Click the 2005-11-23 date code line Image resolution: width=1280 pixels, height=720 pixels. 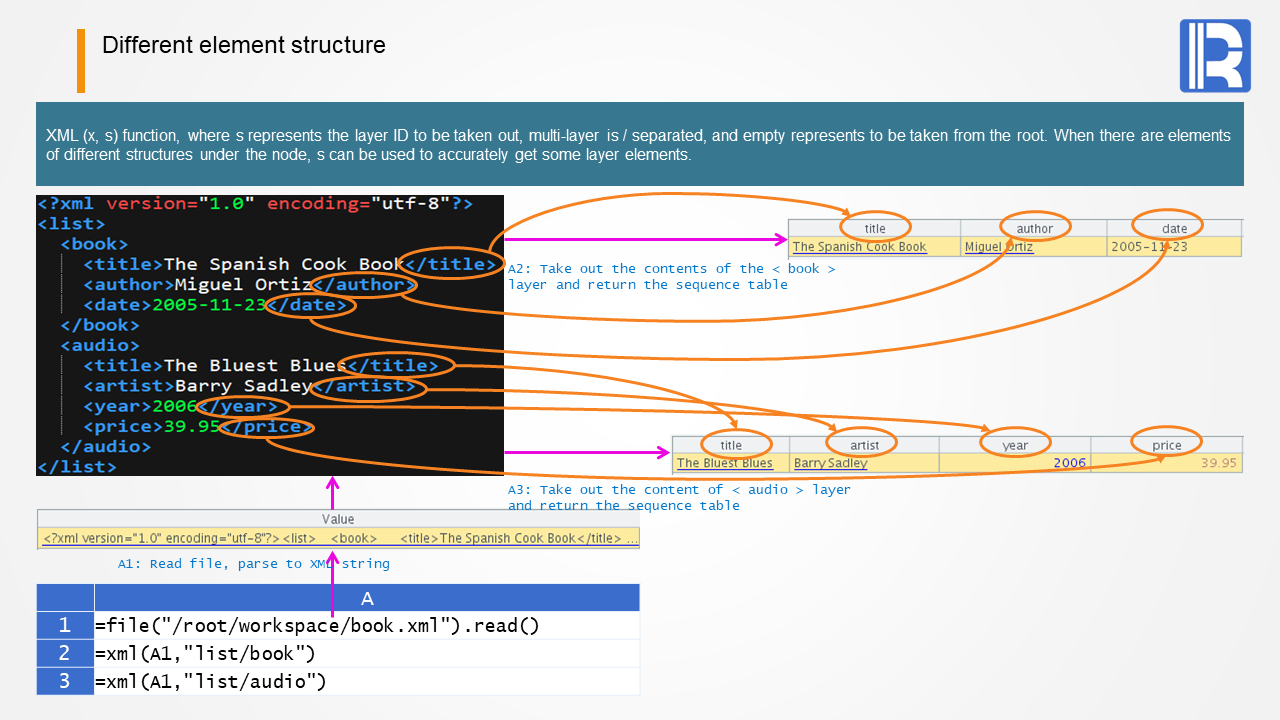coord(215,305)
